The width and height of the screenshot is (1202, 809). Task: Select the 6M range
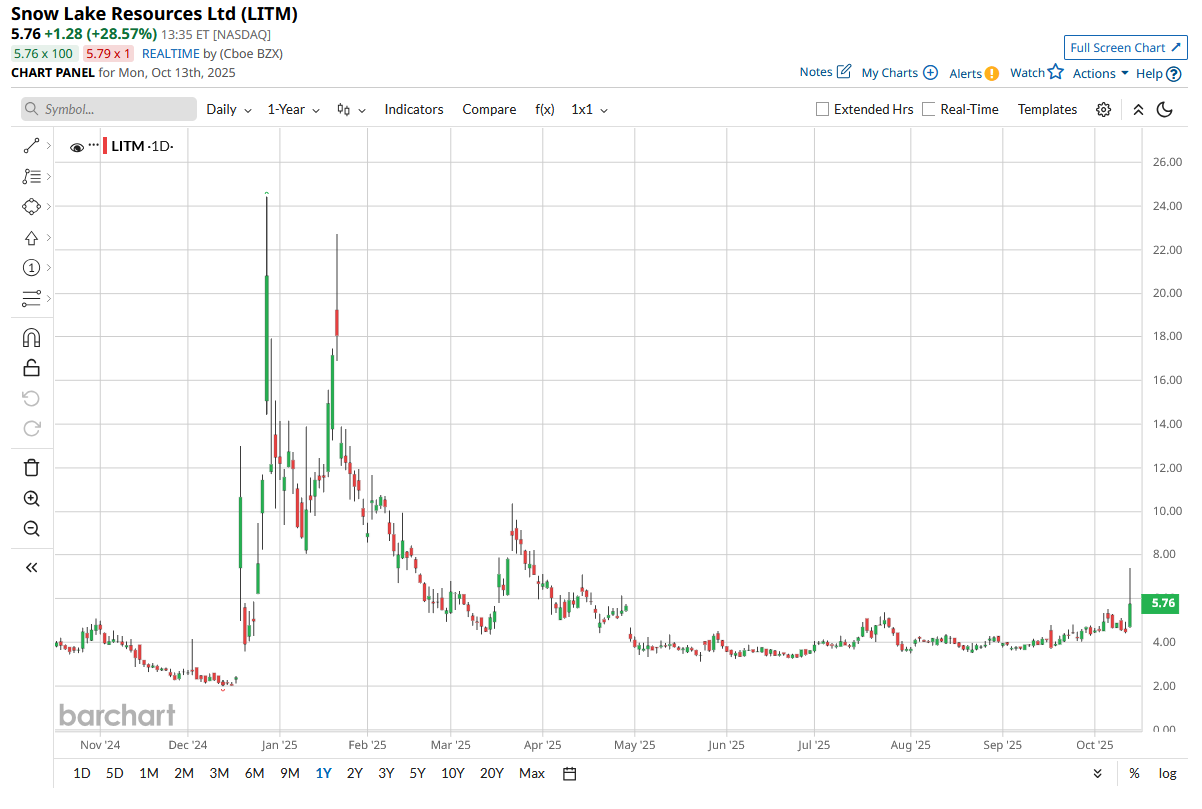pyautogui.click(x=254, y=773)
